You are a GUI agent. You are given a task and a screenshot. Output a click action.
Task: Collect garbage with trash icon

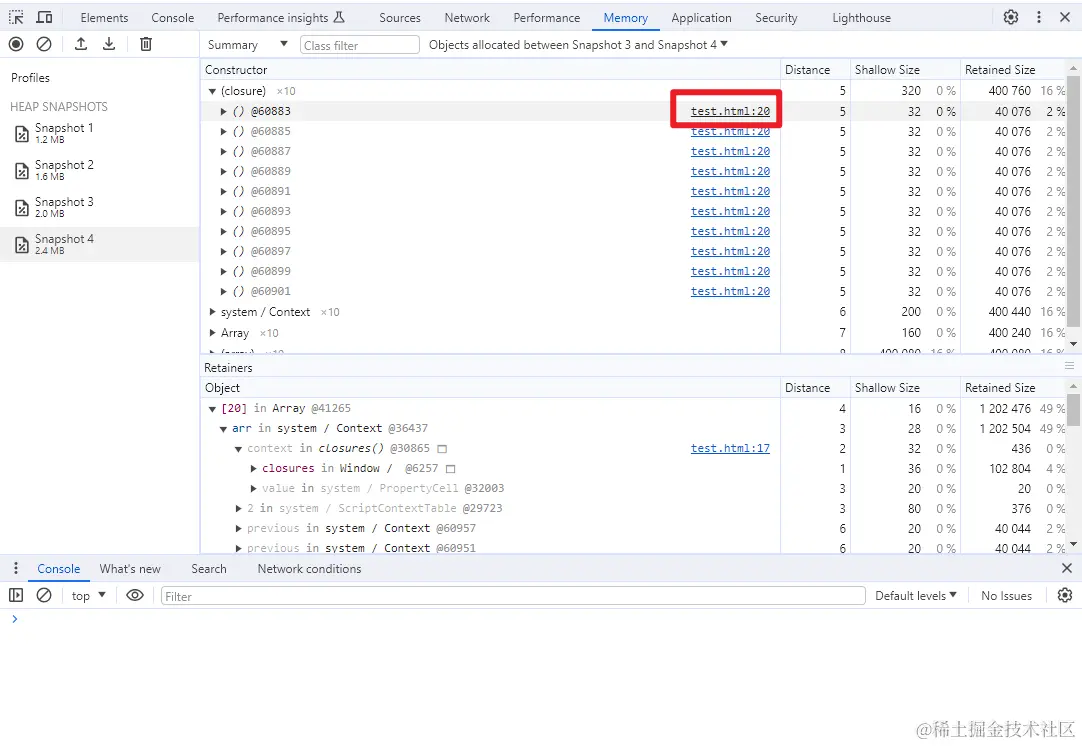146,44
